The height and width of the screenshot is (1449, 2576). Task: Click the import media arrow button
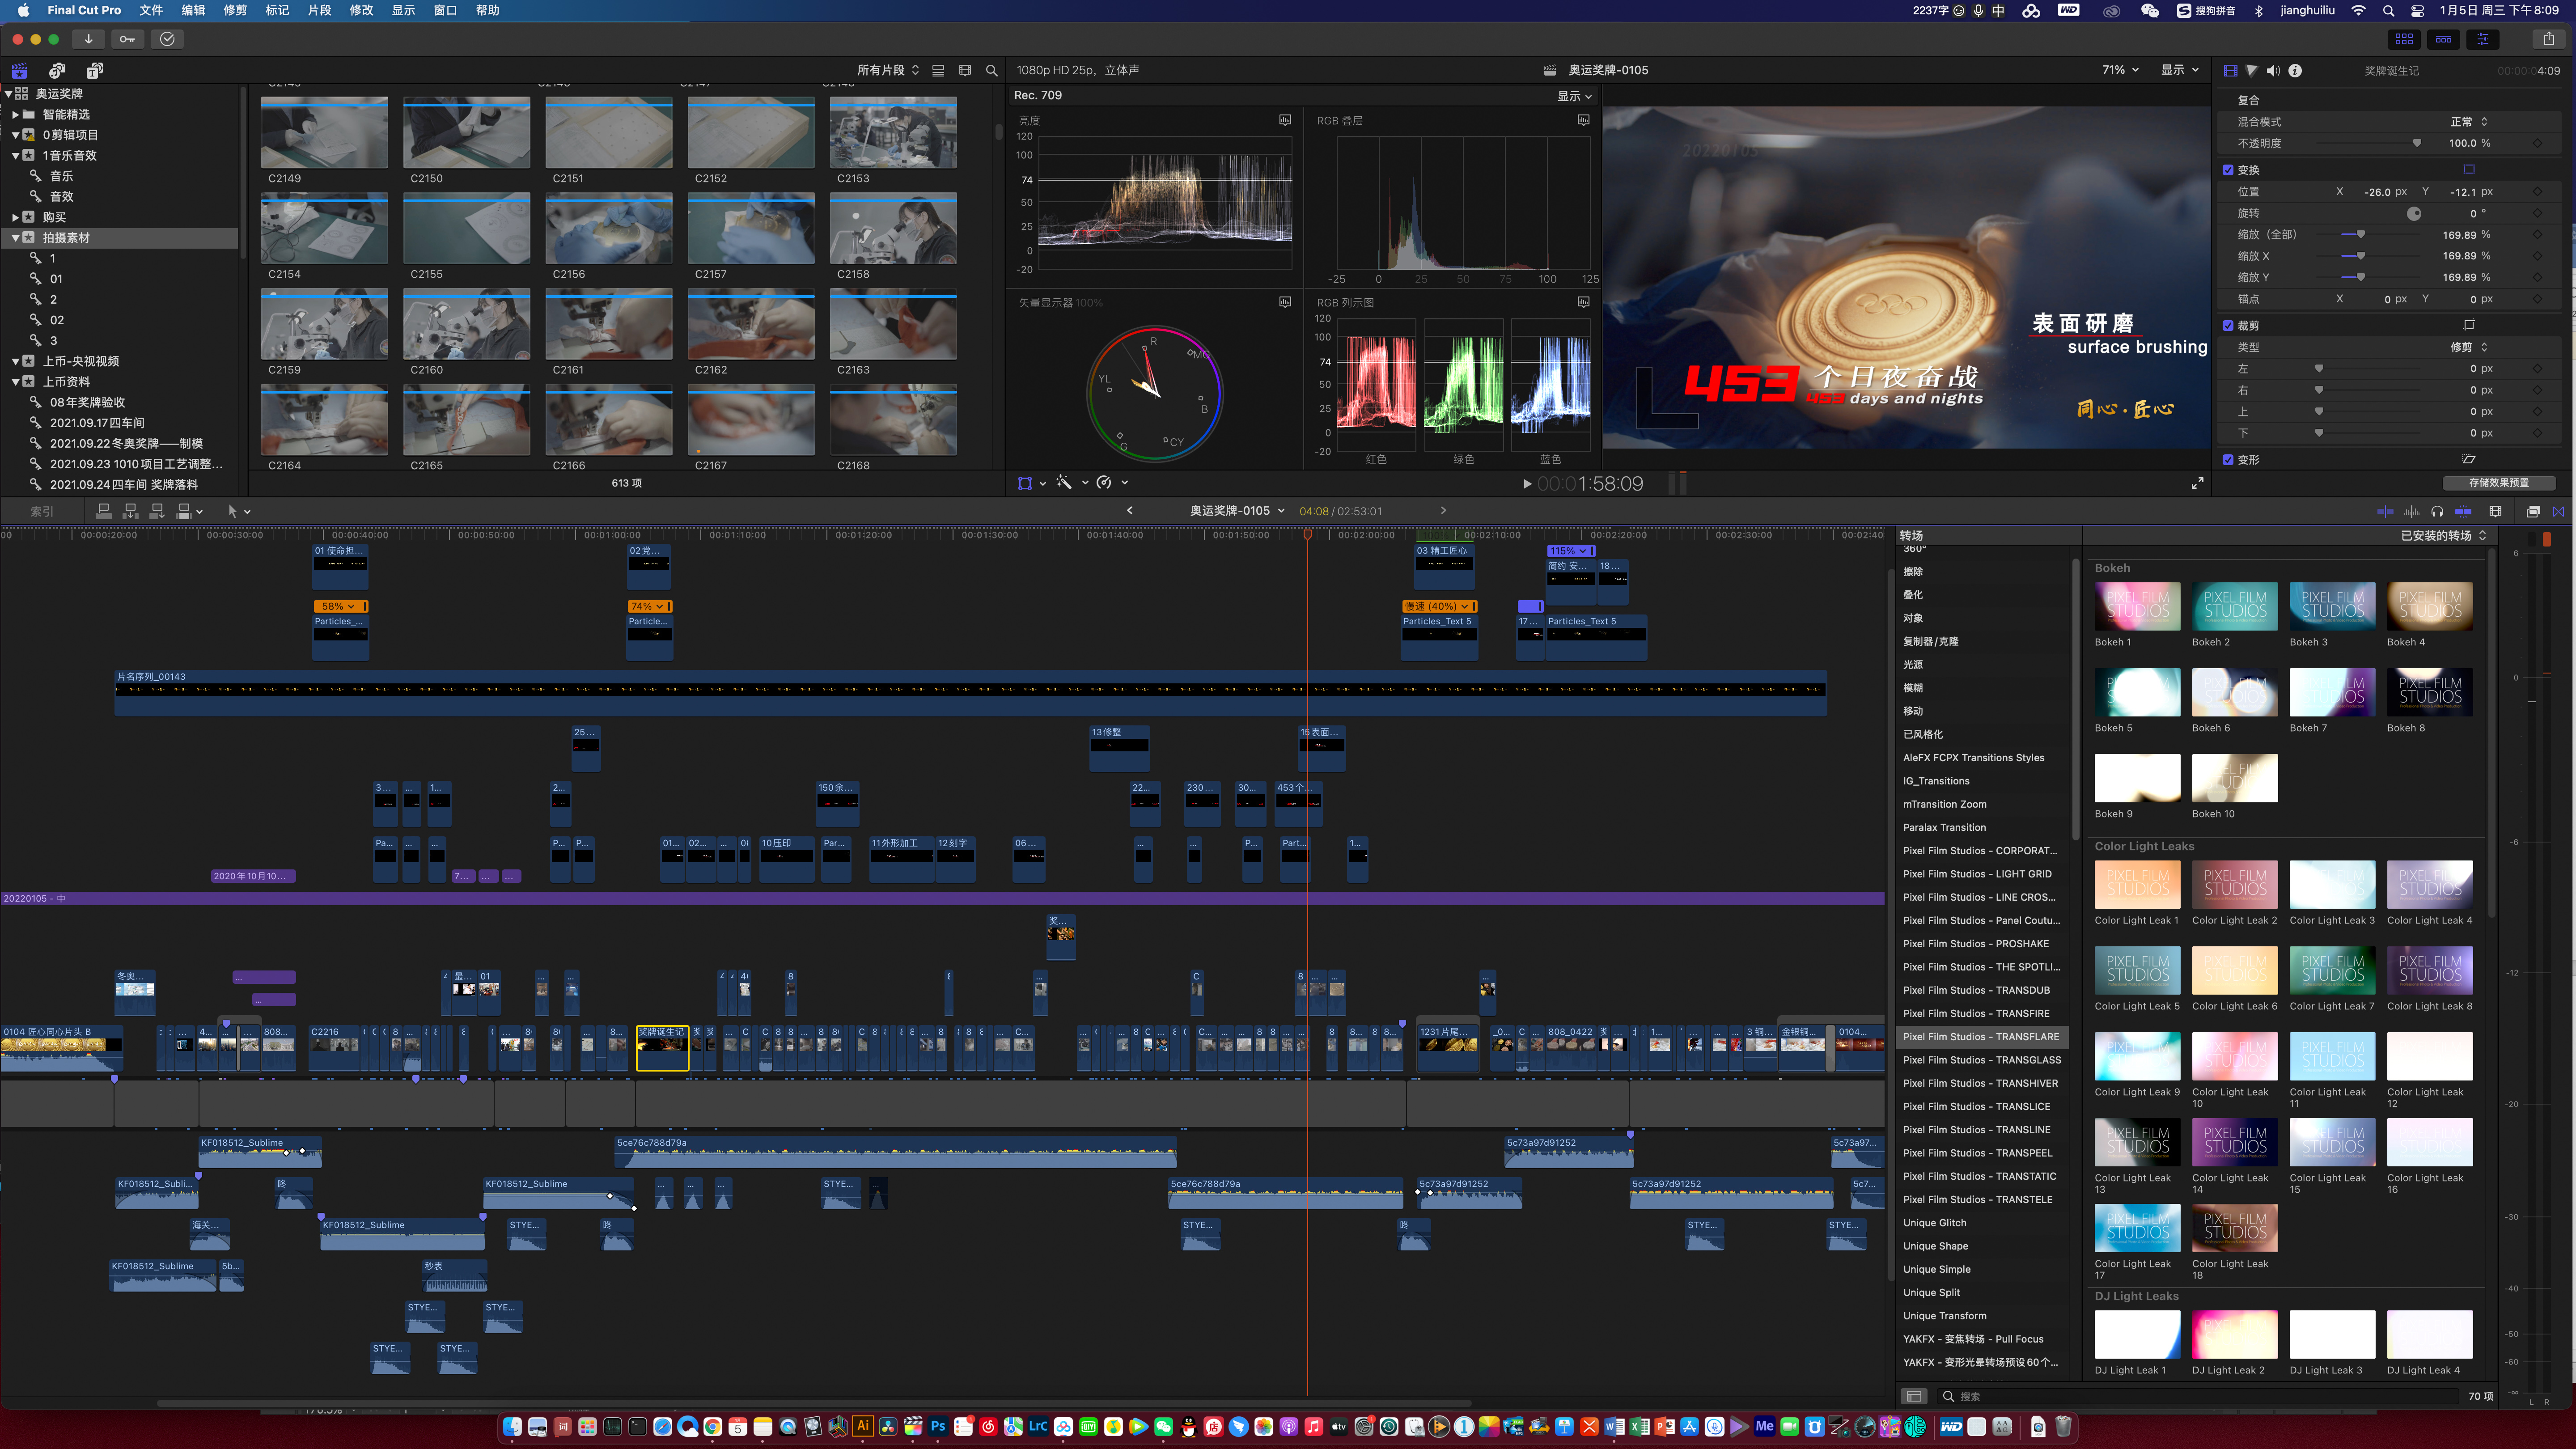point(89,39)
